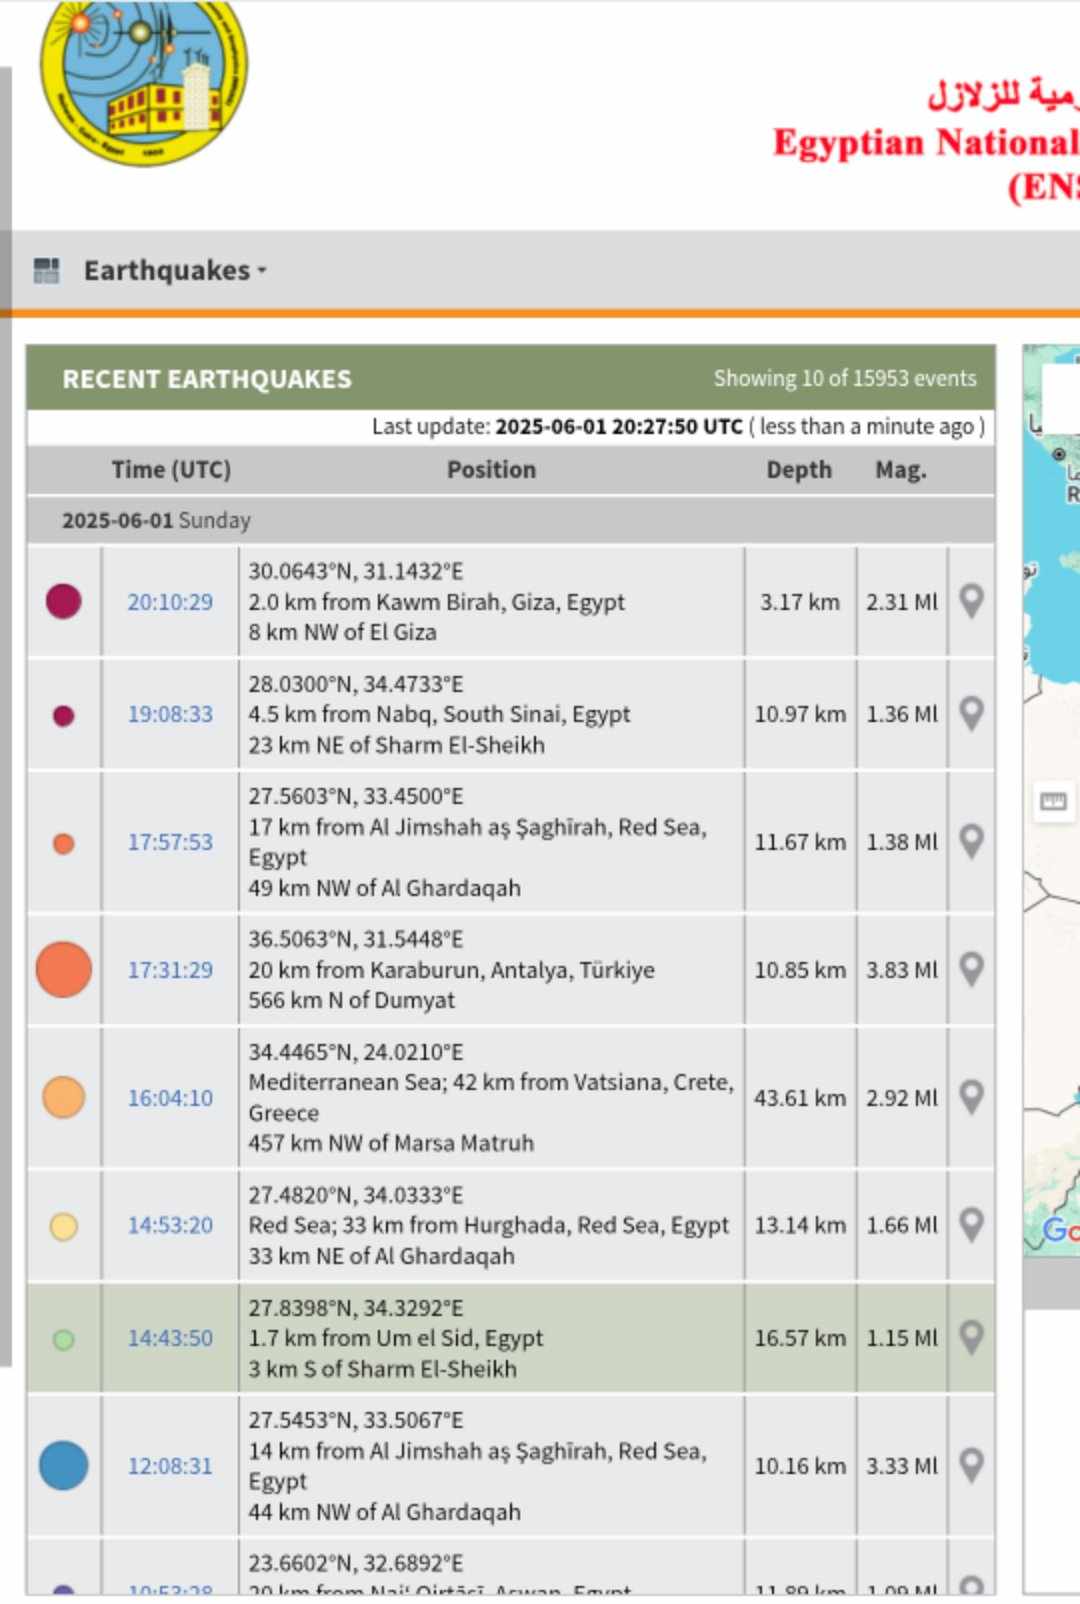The width and height of the screenshot is (1080, 1604).
Task: Click 'Showing 10 of 15953 events' text
Action: (845, 378)
